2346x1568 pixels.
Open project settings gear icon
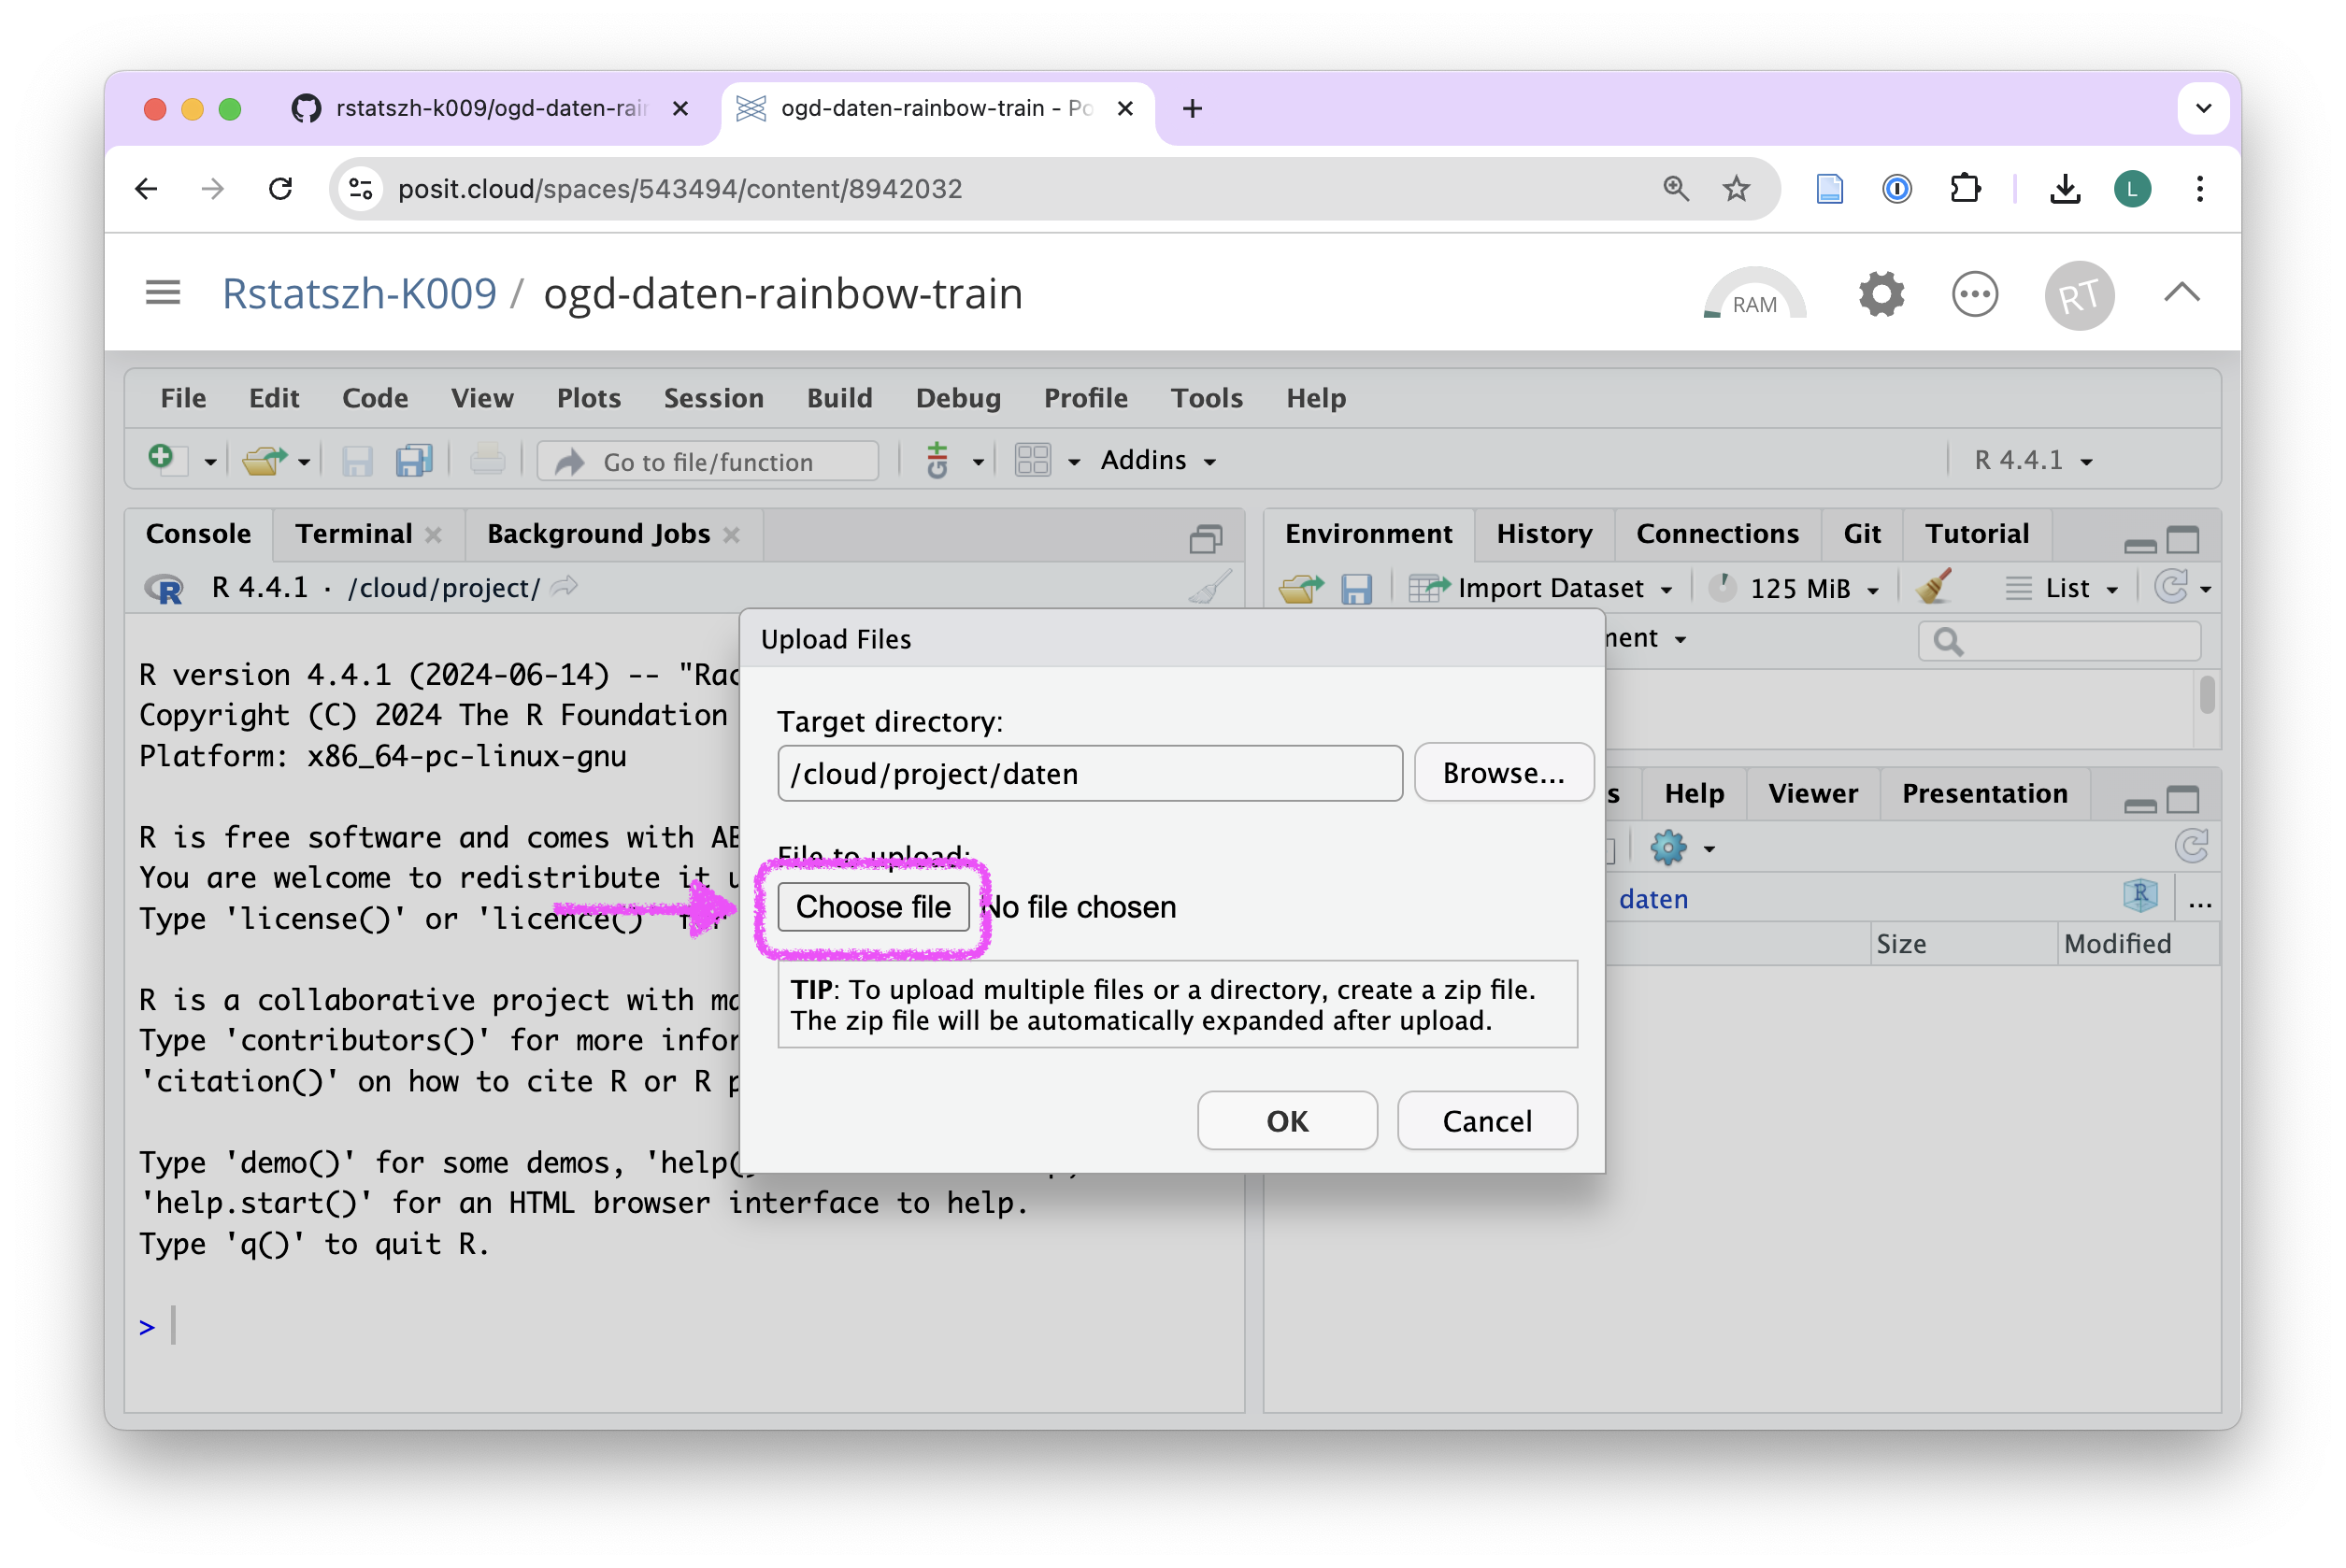click(1881, 294)
